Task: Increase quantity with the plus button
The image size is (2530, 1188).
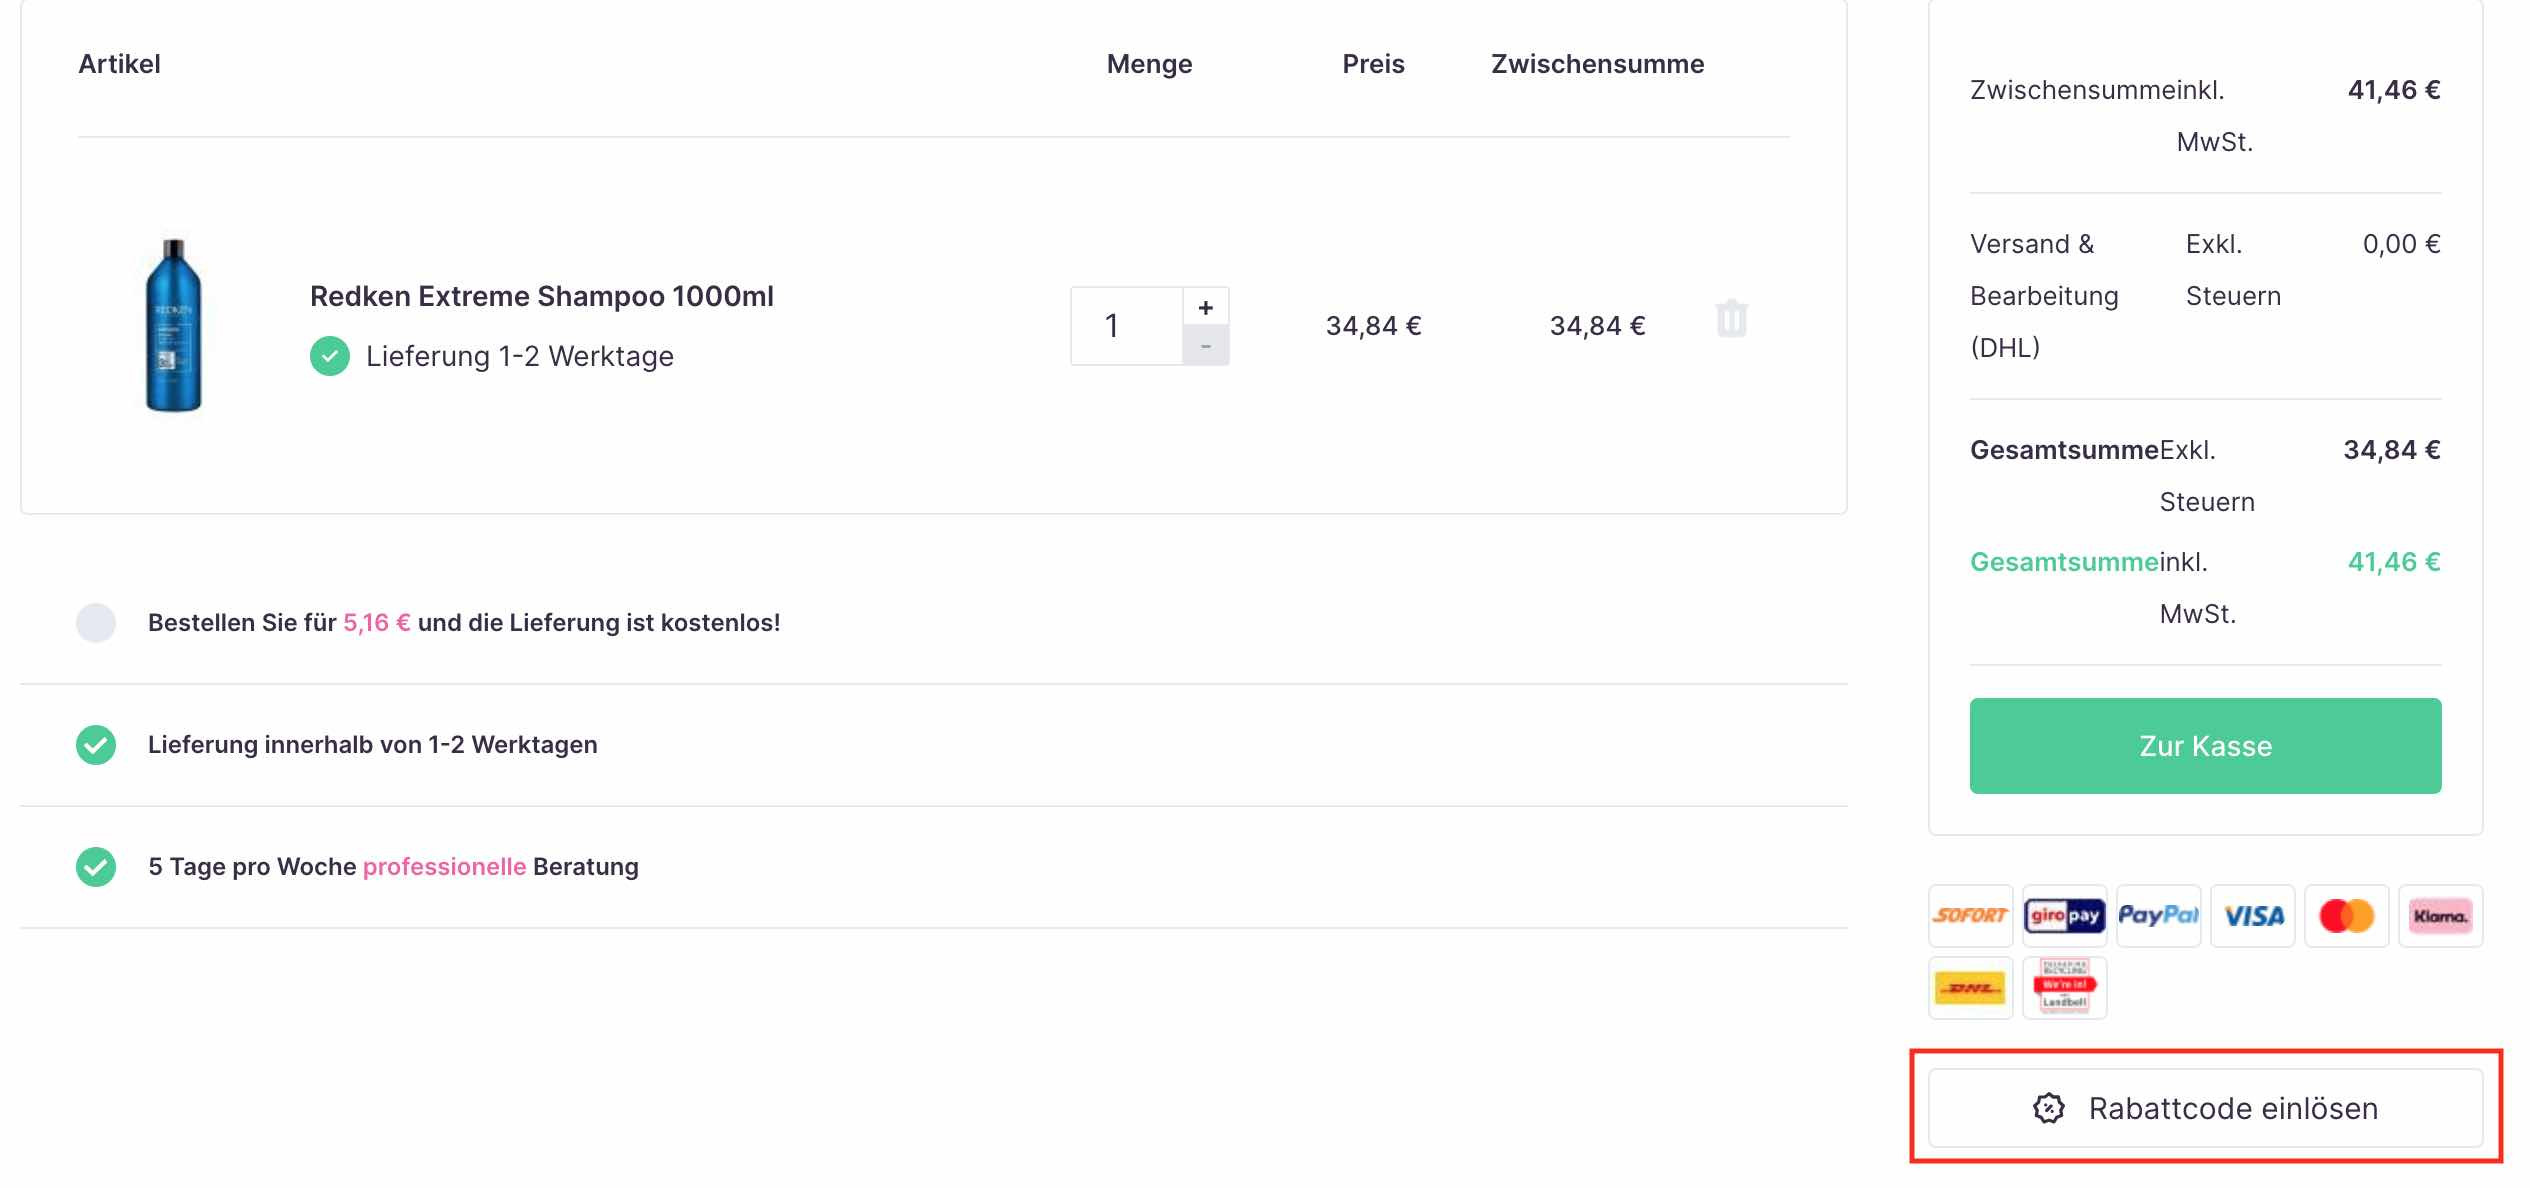Action: [x=1206, y=307]
